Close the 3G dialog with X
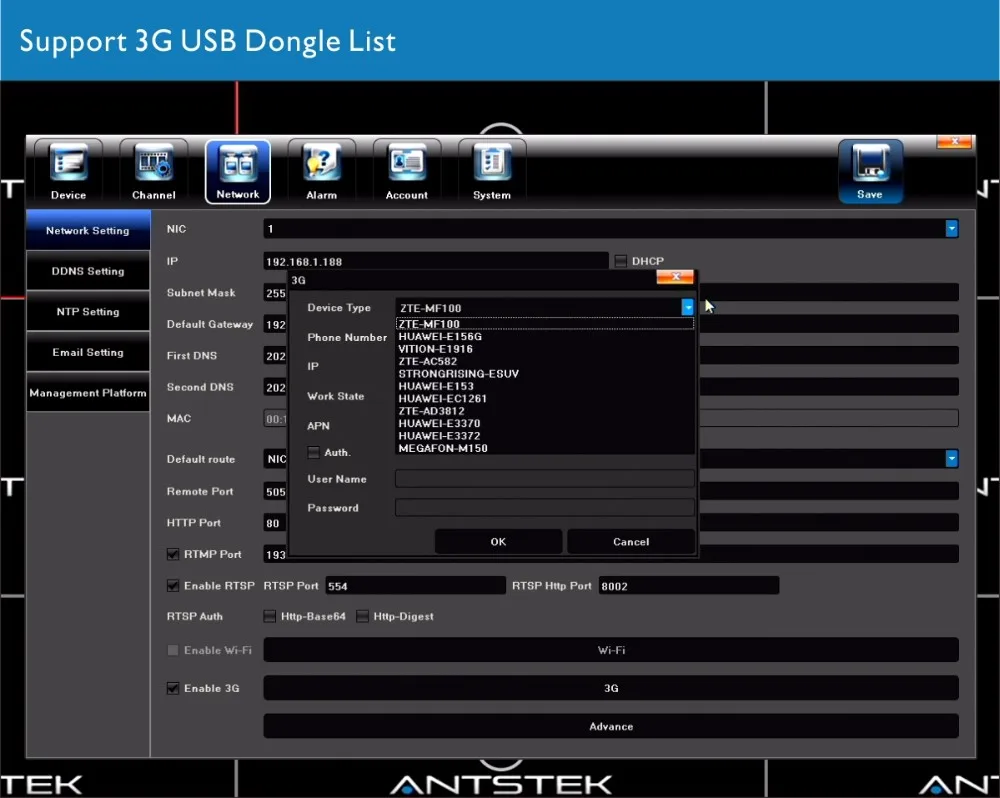The height and width of the screenshot is (798, 1000). click(675, 276)
